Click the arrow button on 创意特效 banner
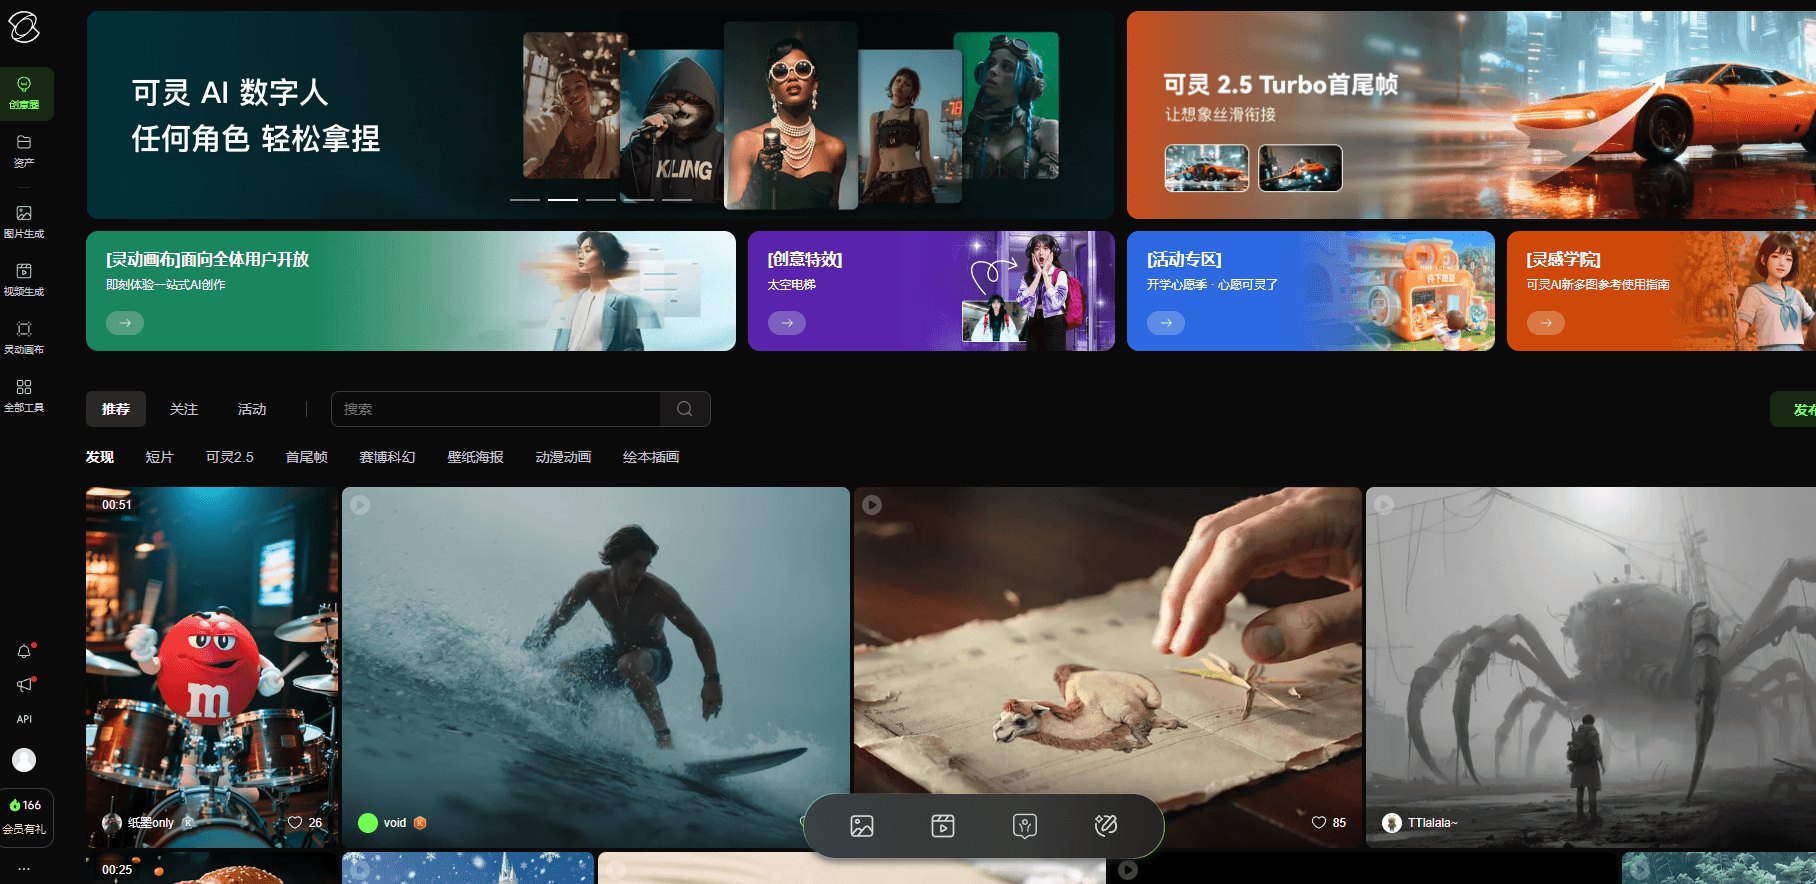 pyautogui.click(x=787, y=323)
